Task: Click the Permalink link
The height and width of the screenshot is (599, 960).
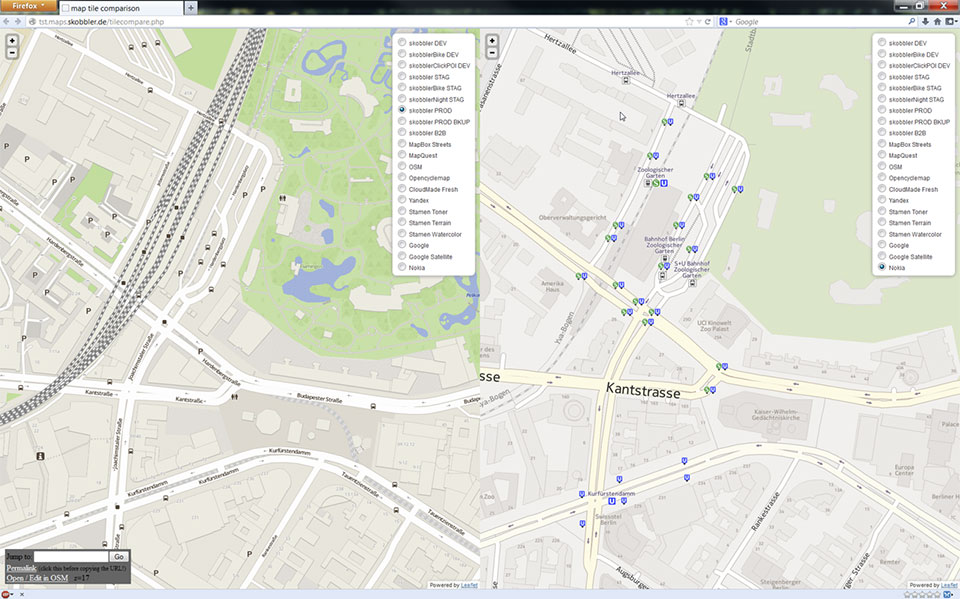Action: tap(21, 567)
